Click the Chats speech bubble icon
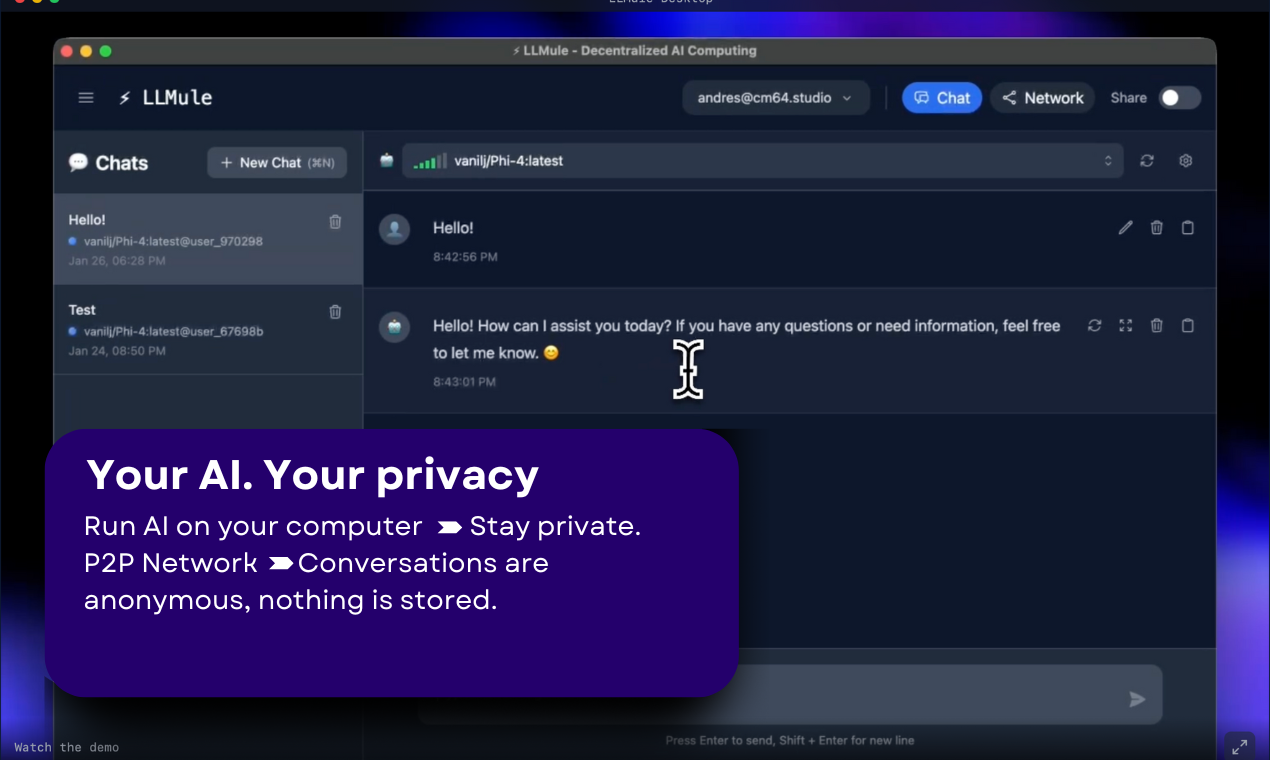 pyautogui.click(x=78, y=162)
